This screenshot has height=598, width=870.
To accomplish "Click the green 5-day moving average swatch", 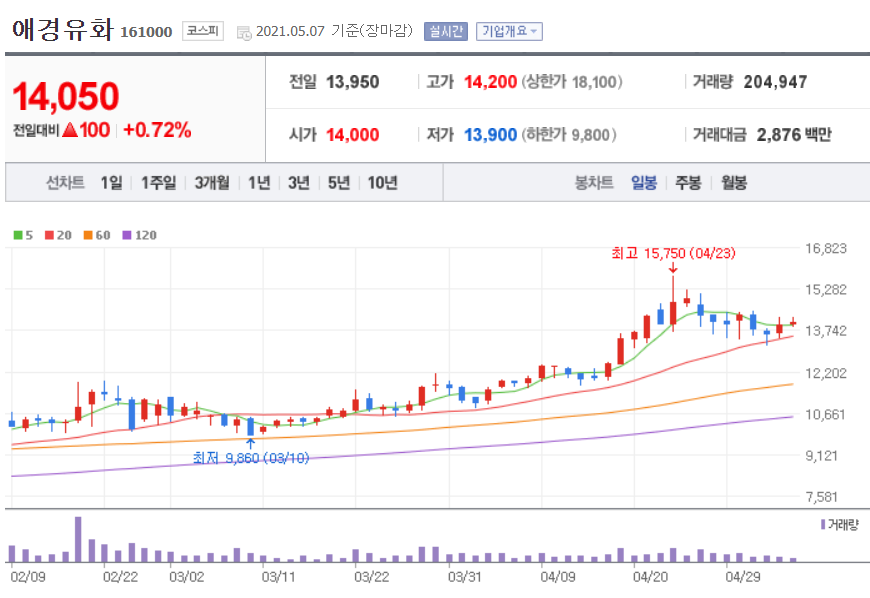I will 18,235.
